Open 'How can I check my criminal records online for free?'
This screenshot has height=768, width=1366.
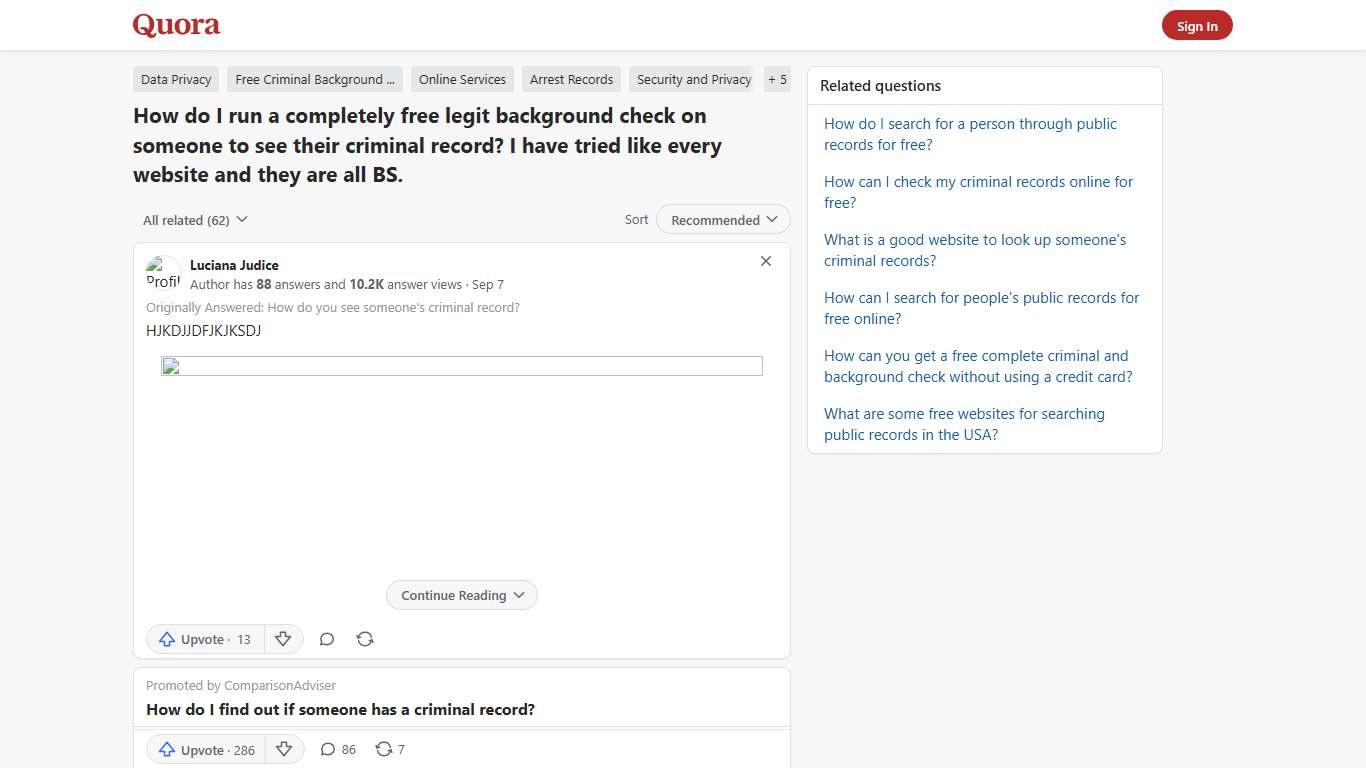978,192
